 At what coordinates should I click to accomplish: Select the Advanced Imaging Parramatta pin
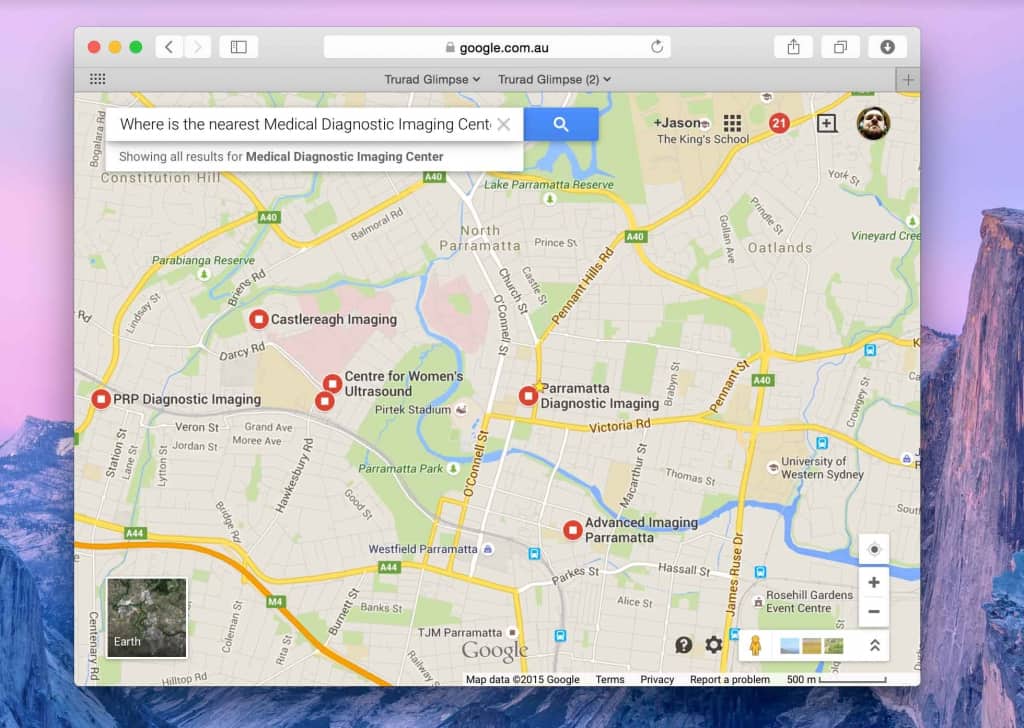click(573, 530)
